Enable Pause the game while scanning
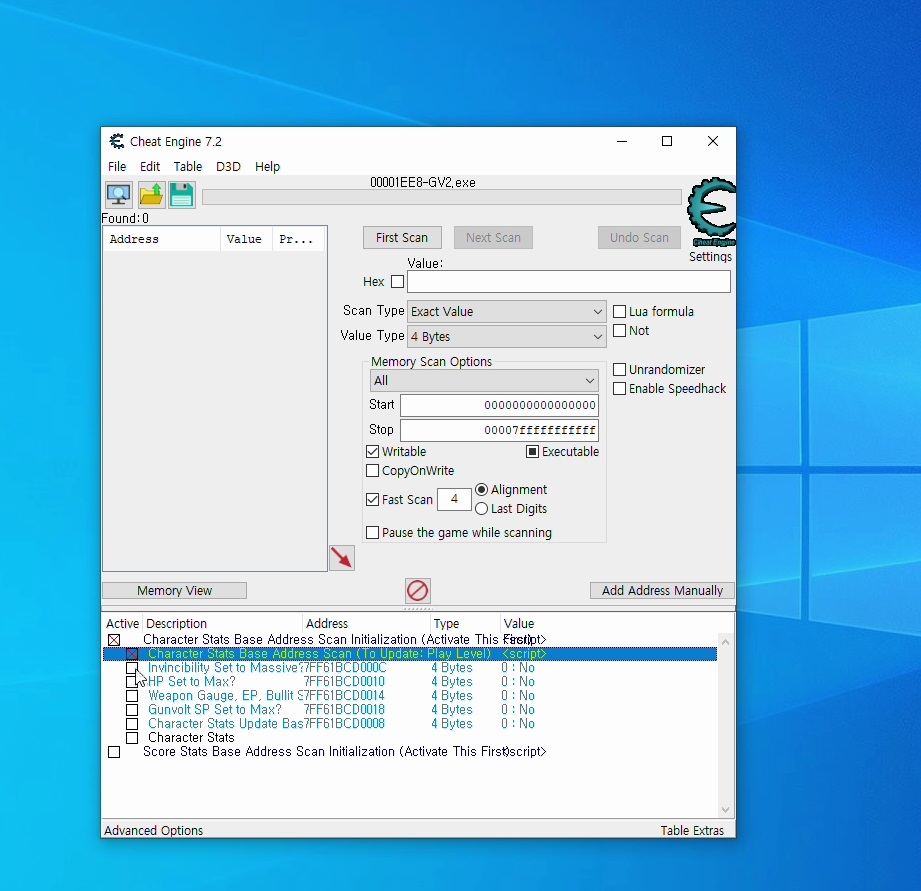Viewport: 921px width, 891px height. pos(372,533)
